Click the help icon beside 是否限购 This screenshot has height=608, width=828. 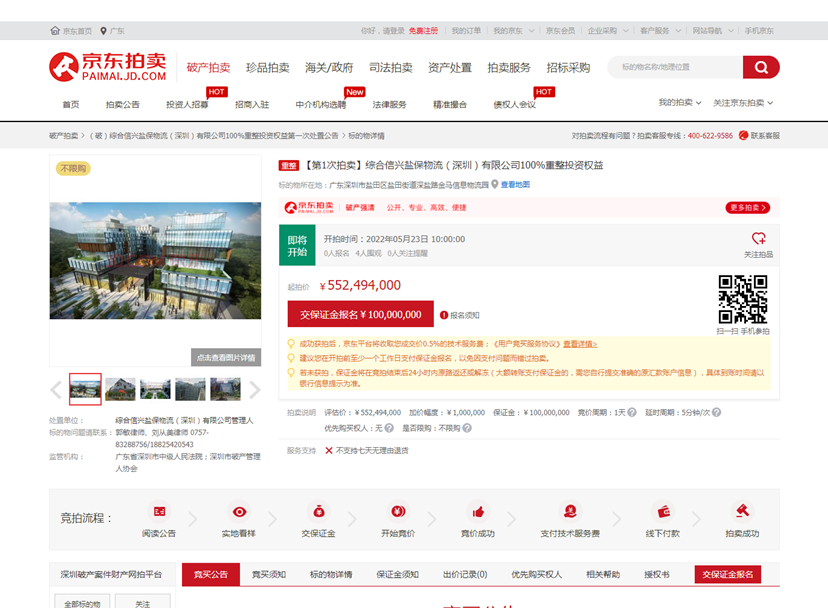coord(467,428)
